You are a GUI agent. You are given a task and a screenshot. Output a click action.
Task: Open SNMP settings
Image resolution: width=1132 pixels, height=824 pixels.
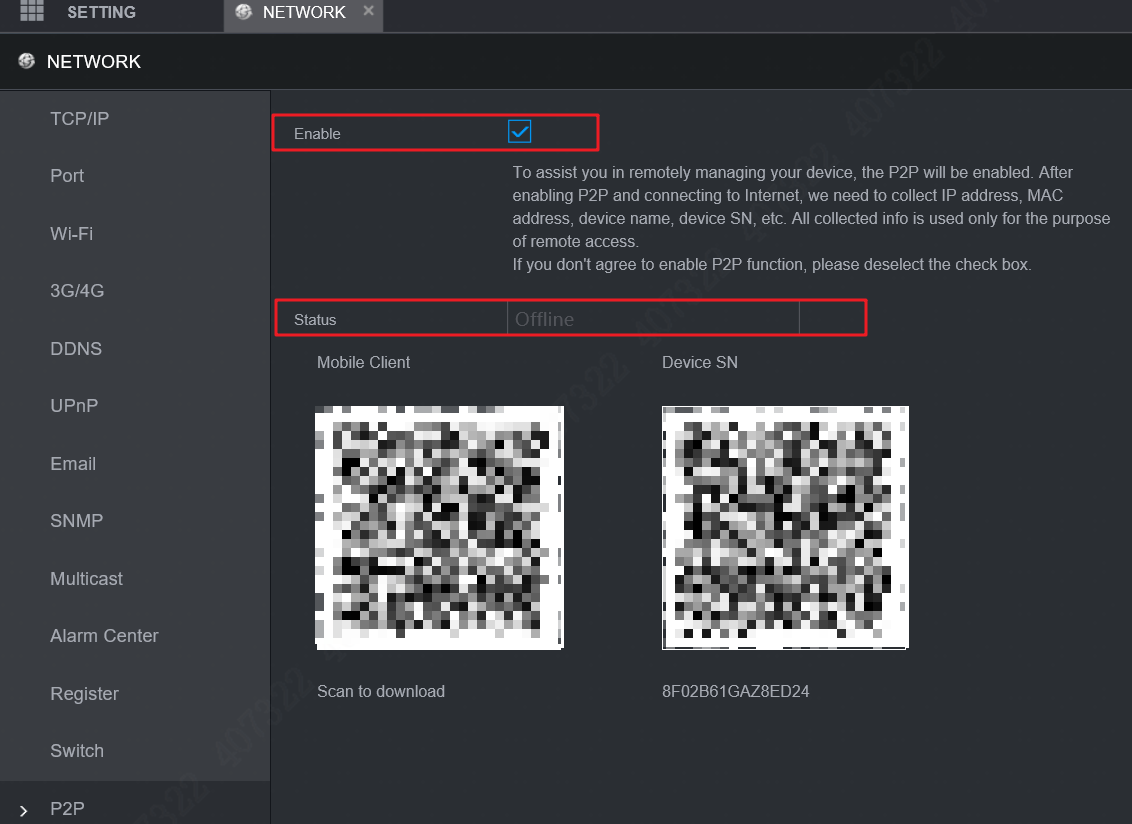coord(77,520)
